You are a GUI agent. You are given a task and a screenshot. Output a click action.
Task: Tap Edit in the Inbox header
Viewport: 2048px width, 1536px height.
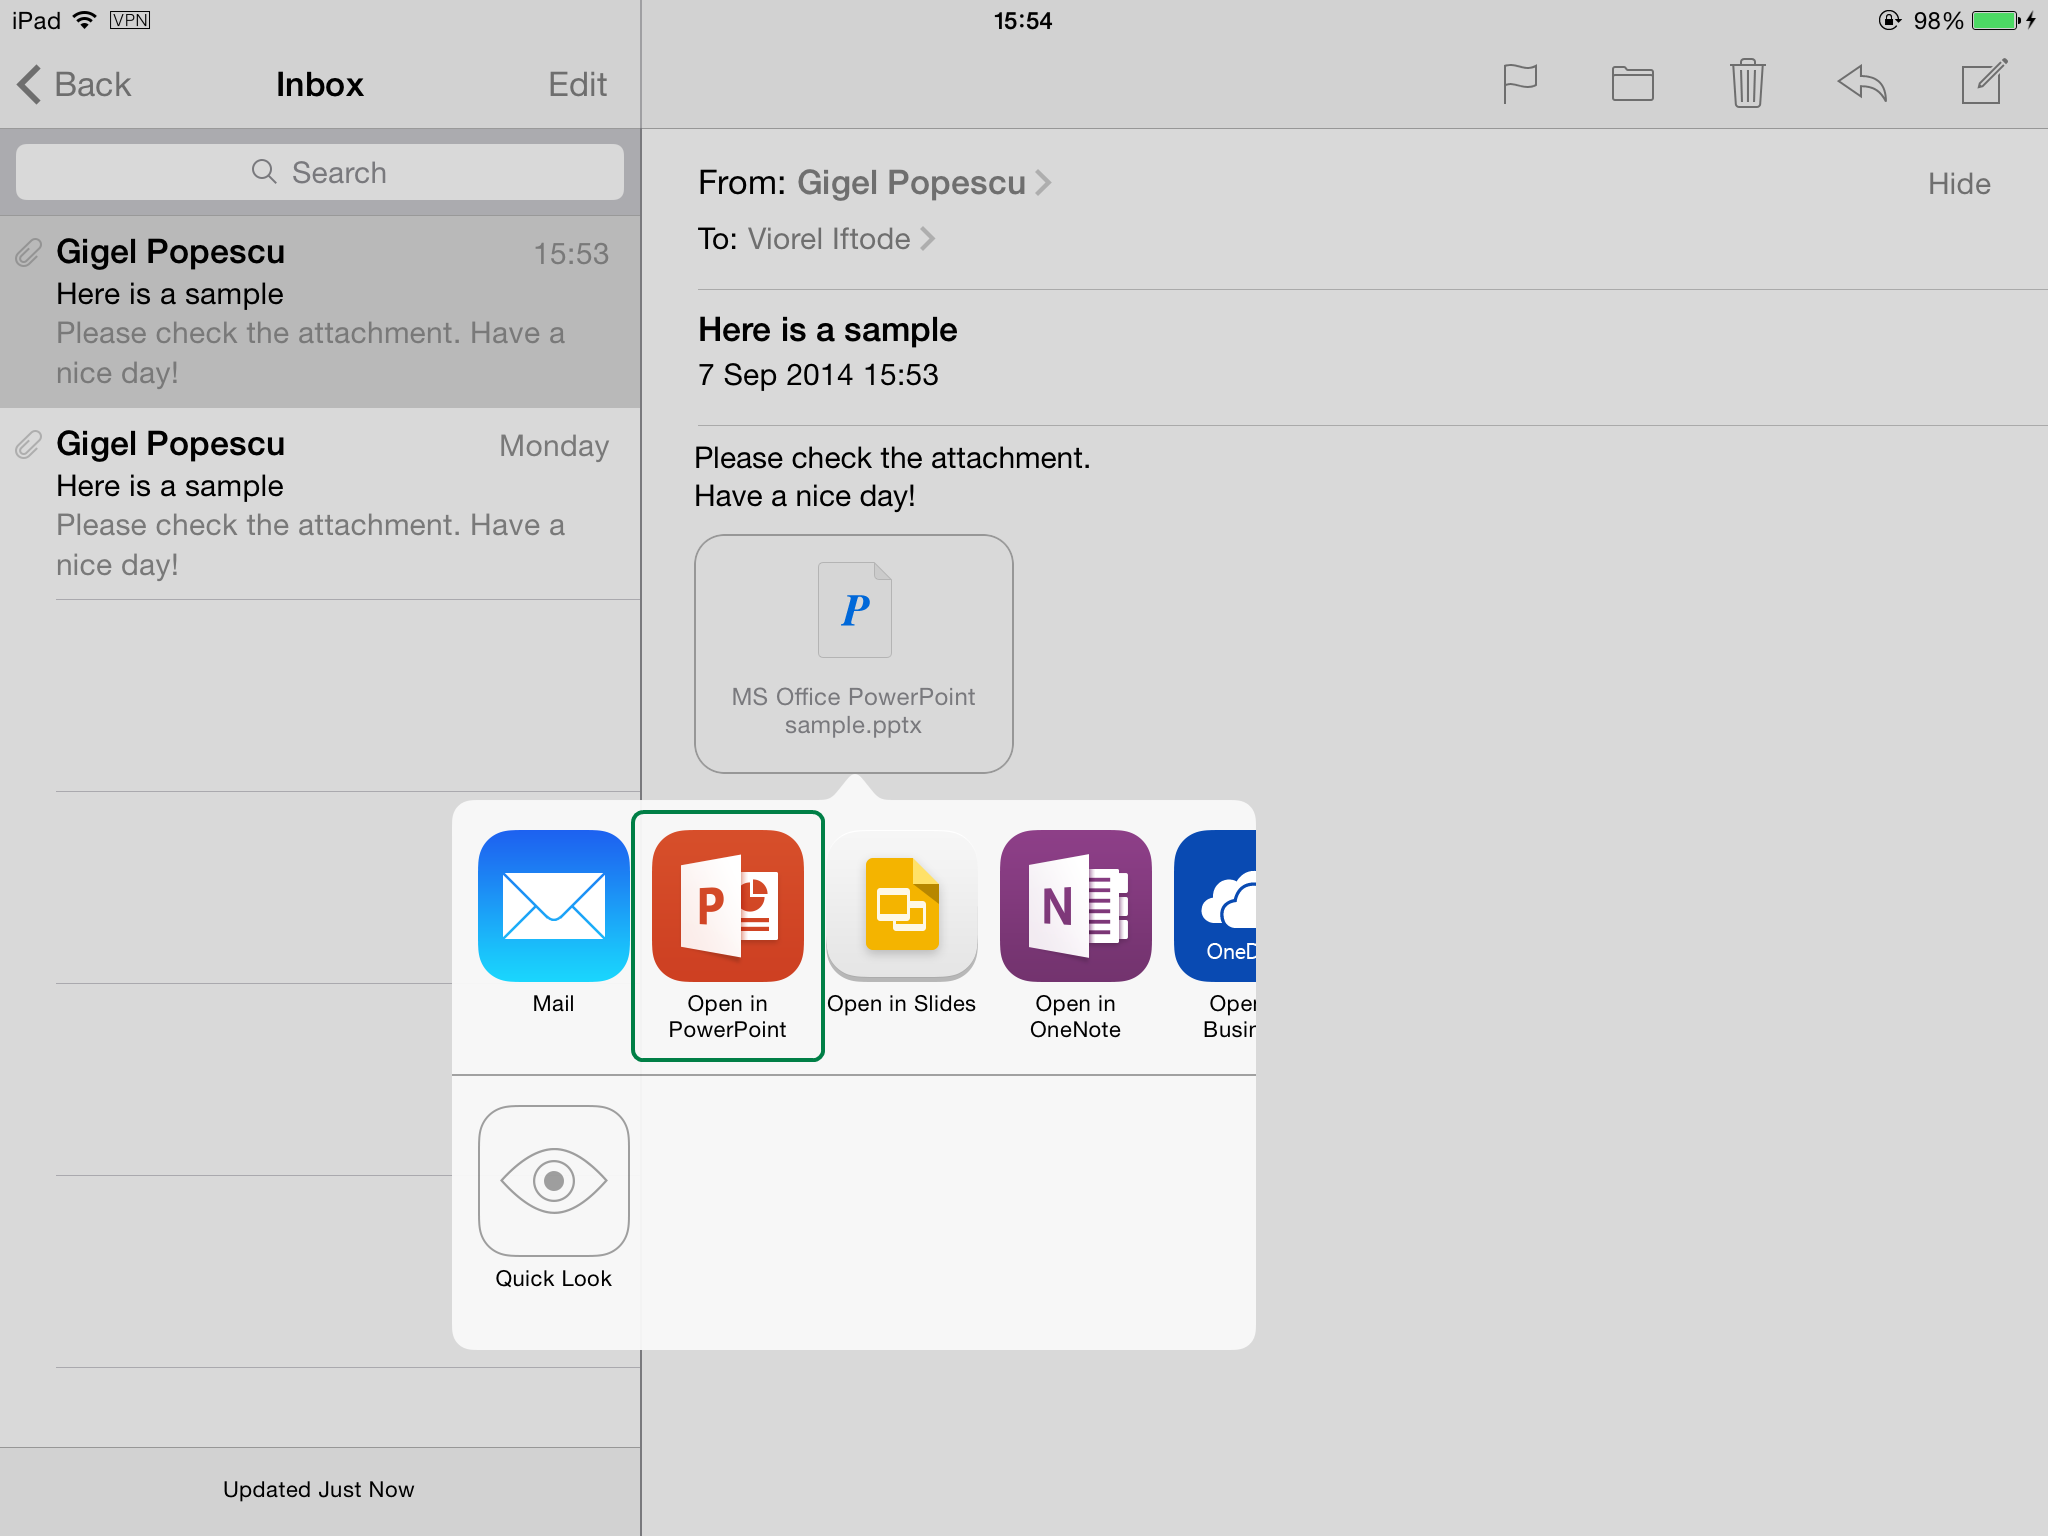(x=577, y=84)
